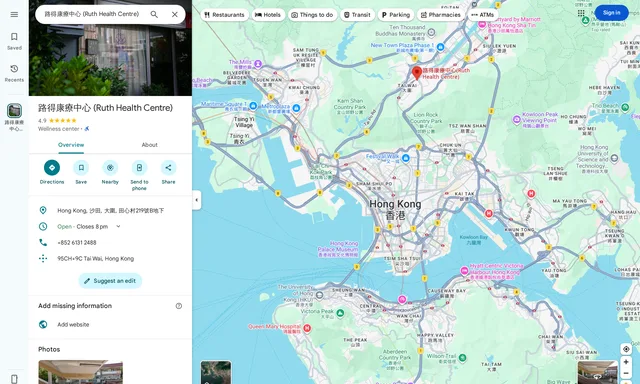This screenshot has height=384, width=640.
Task: Click the search magnifier icon
Action: point(154,15)
